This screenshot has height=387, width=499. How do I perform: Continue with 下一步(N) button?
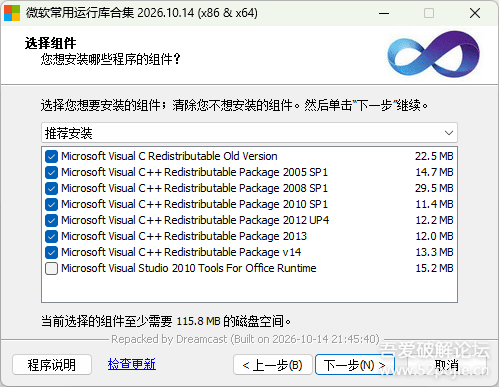tap(355, 365)
